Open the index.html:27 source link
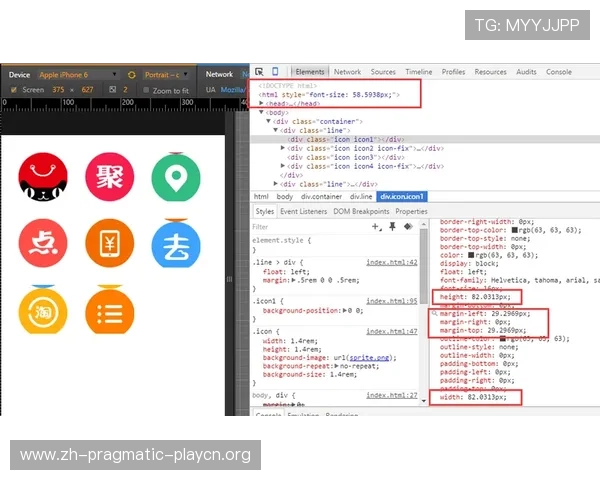 pos(392,395)
